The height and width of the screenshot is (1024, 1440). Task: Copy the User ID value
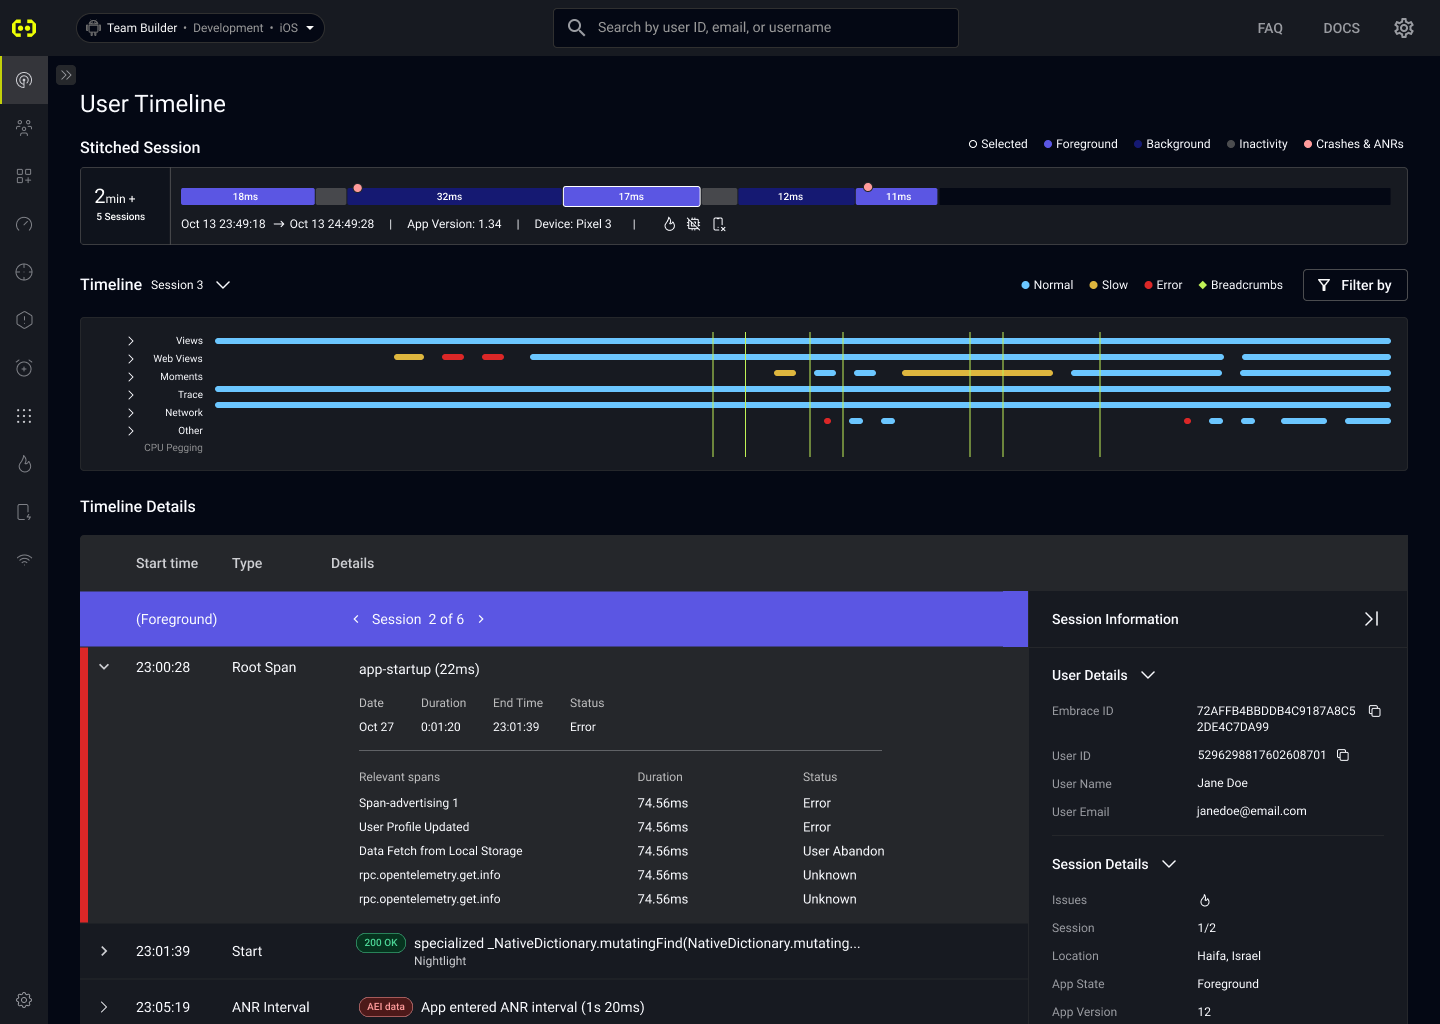point(1343,755)
